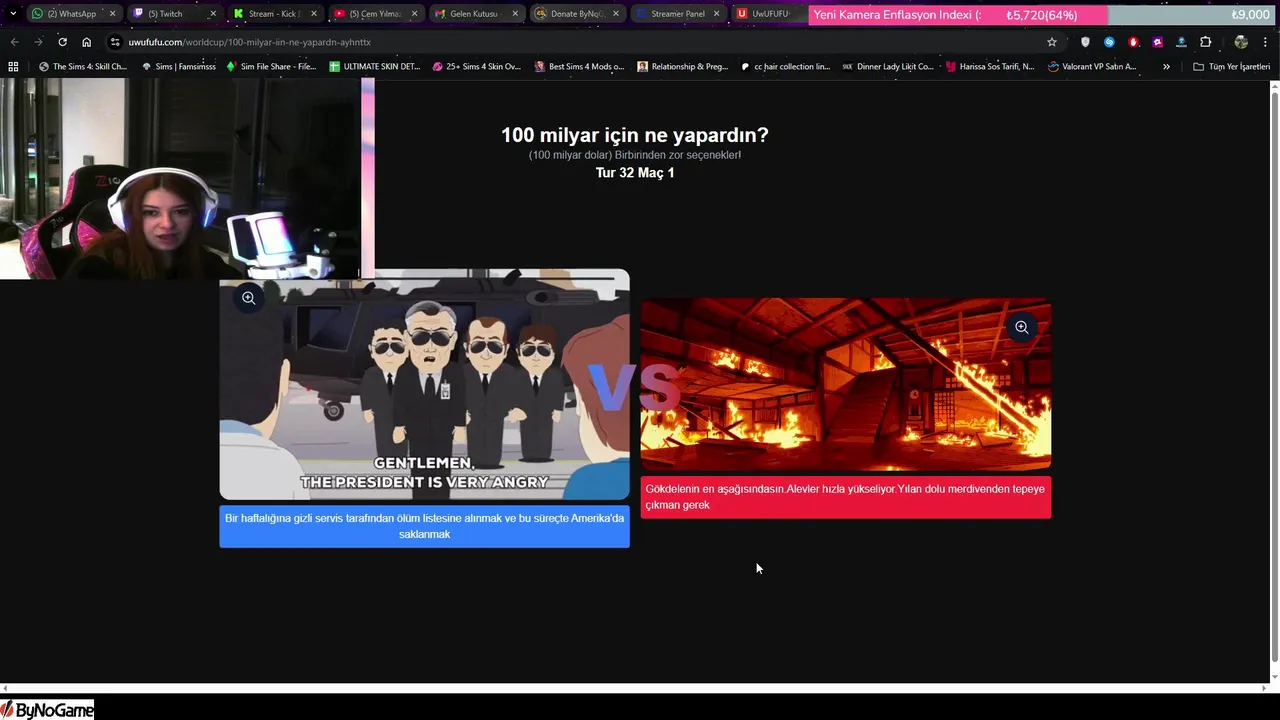This screenshot has height=720, width=1280.
Task: Open the red extension icon in toolbar
Action: coord(1133,42)
